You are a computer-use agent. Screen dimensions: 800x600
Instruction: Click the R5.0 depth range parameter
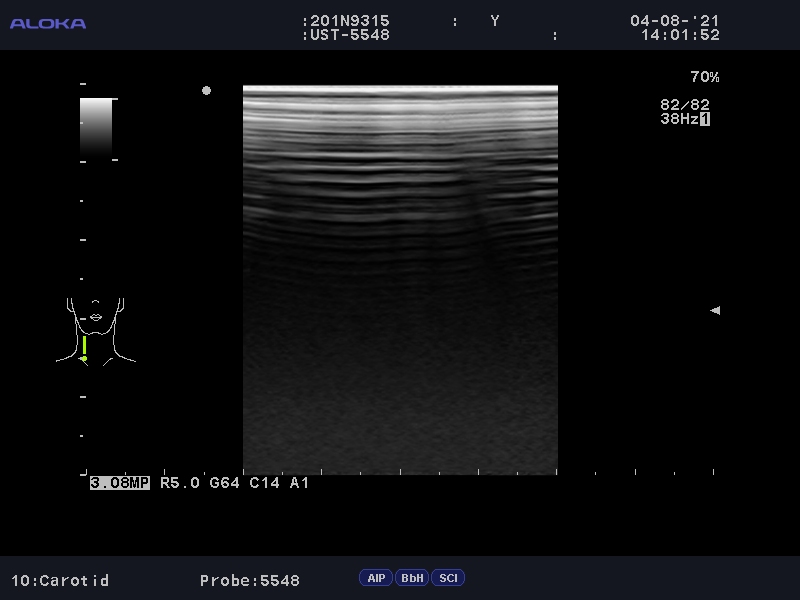[x=180, y=483]
